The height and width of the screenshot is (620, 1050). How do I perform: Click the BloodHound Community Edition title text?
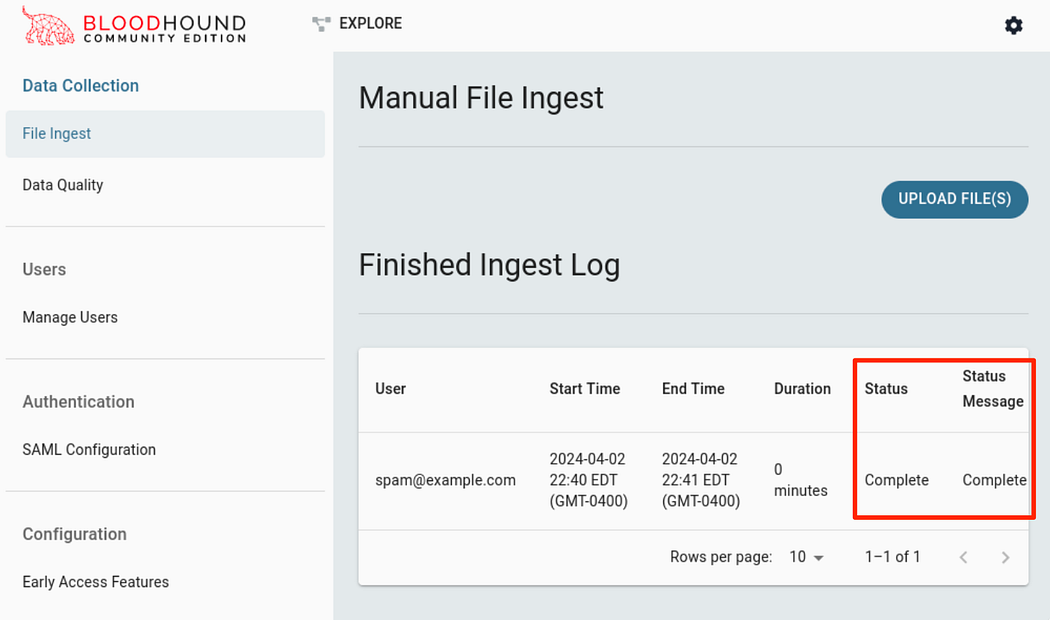[165, 29]
